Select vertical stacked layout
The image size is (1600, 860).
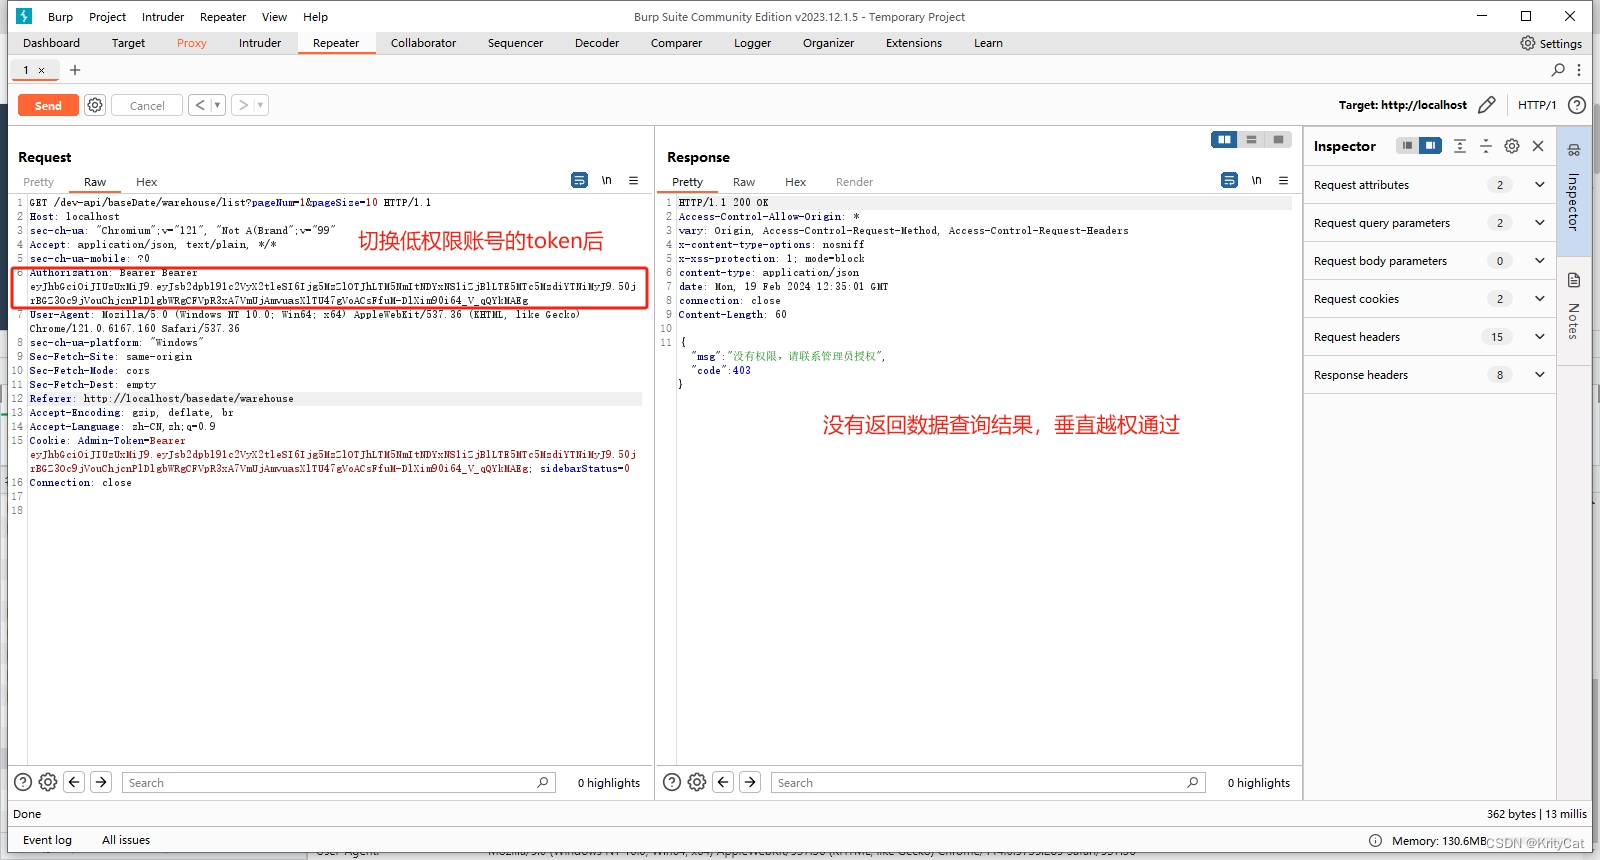tap(1251, 140)
